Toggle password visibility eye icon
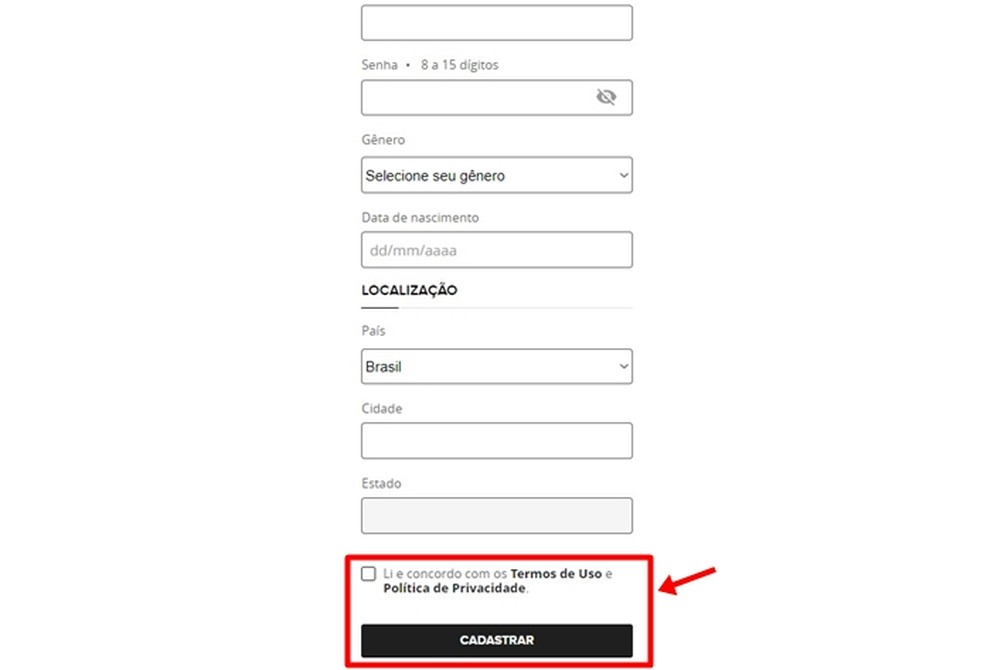 [606, 97]
